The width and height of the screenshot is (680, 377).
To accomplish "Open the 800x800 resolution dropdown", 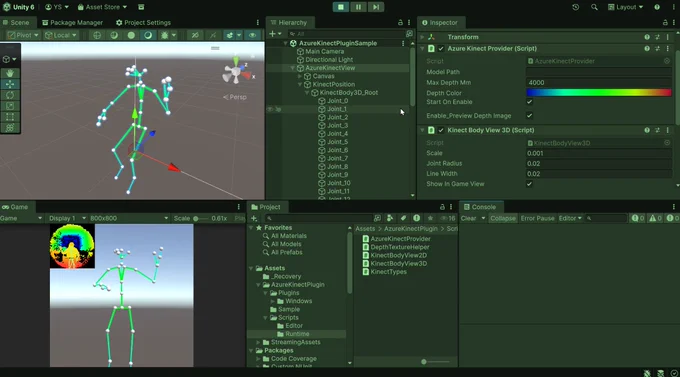I will point(129,218).
